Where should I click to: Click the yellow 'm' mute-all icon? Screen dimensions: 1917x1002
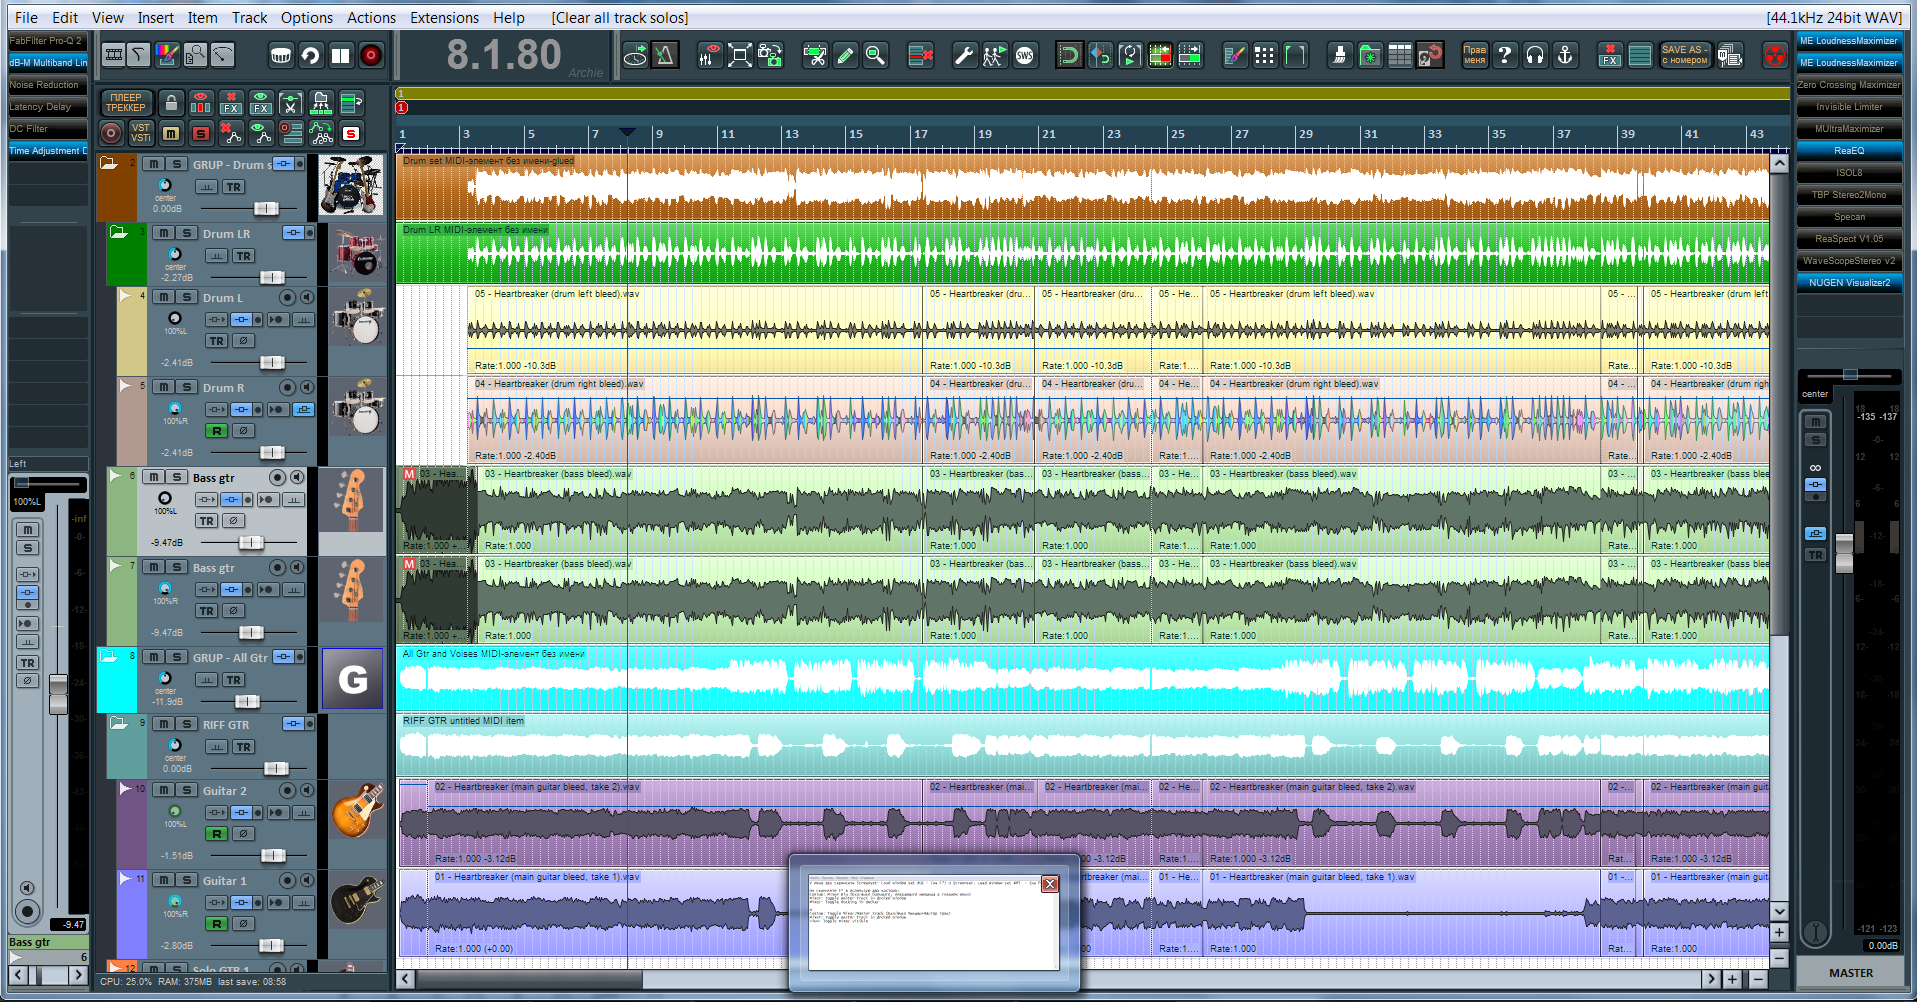[x=171, y=133]
